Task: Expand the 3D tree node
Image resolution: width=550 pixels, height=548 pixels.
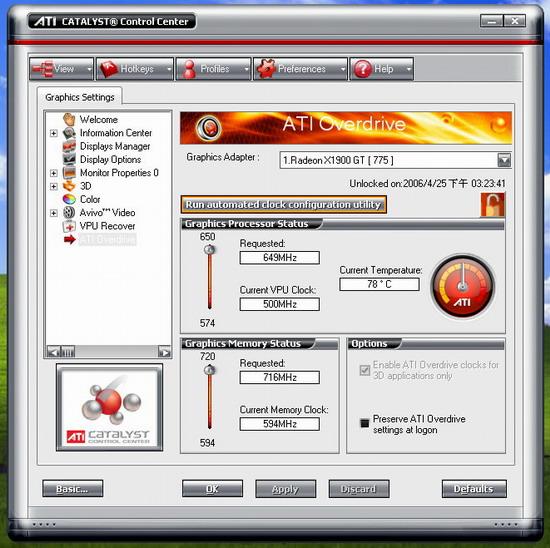Action: click(x=54, y=186)
